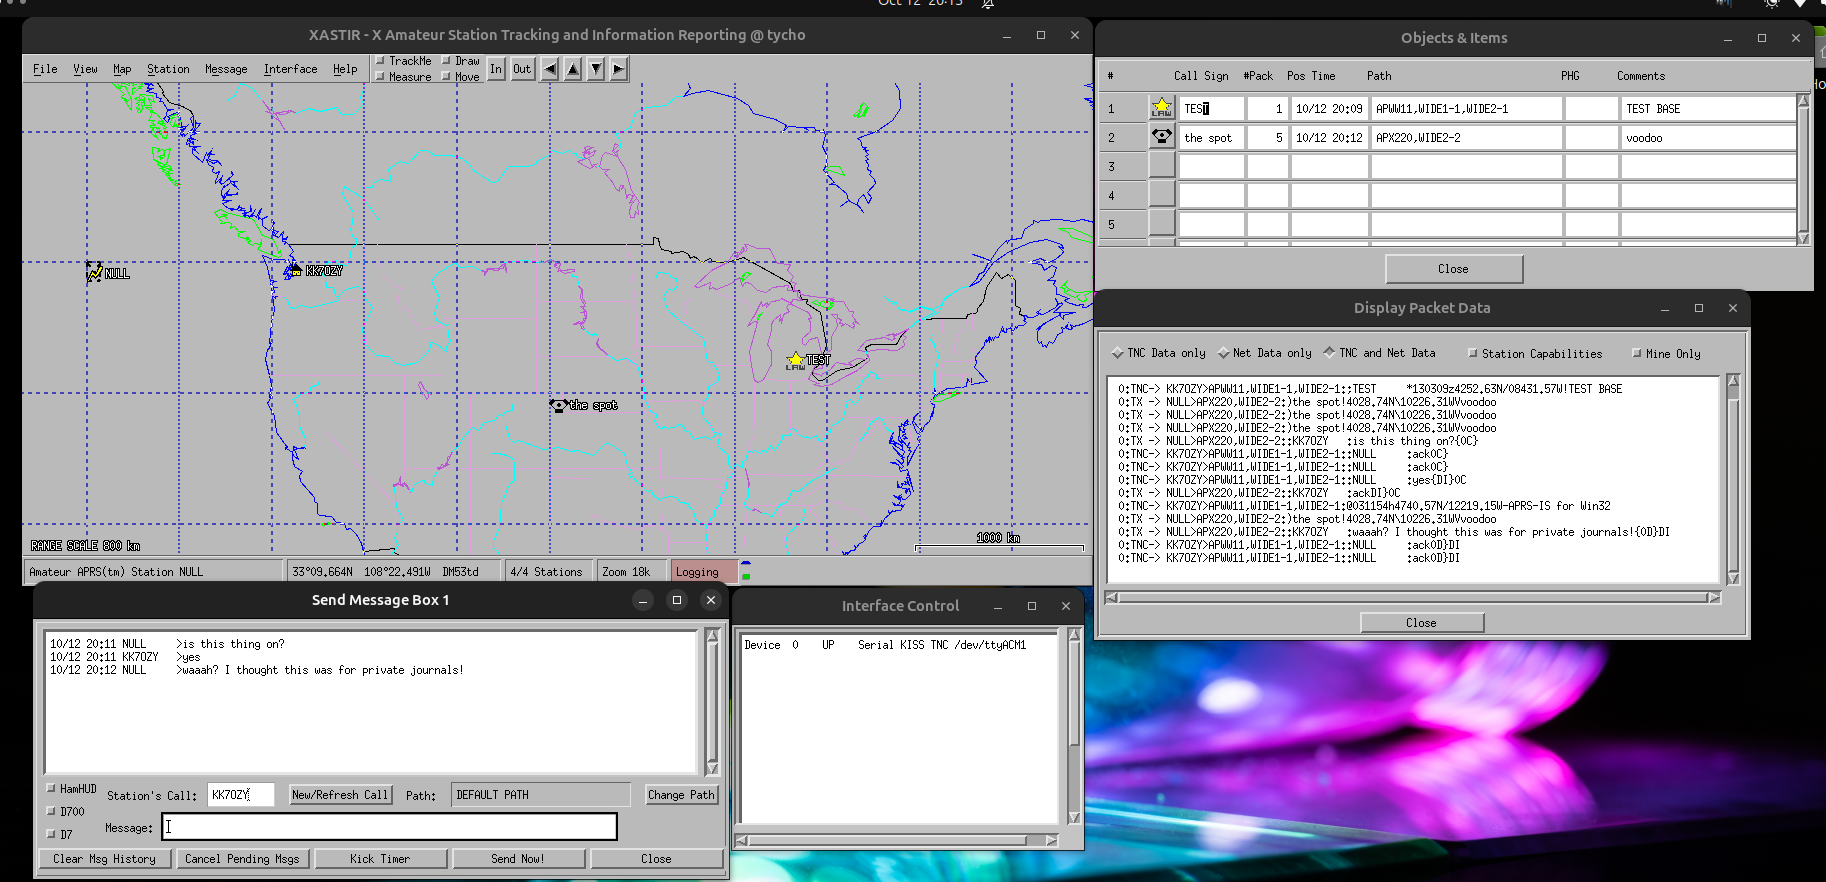Click 'the spot' eye symbol in Objects list
Screen dimensions: 1826x882
coord(1161,137)
